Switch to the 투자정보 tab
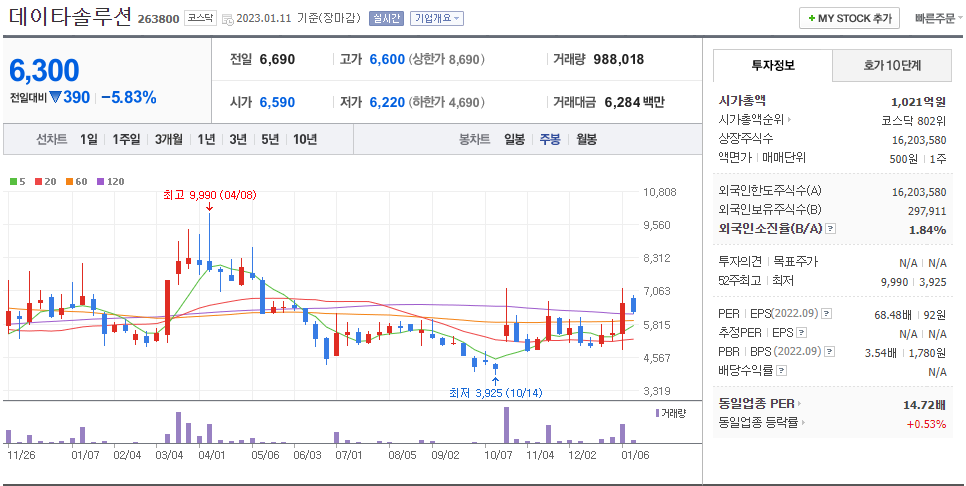The width and height of the screenshot is (966, 486). pos(773,65)
